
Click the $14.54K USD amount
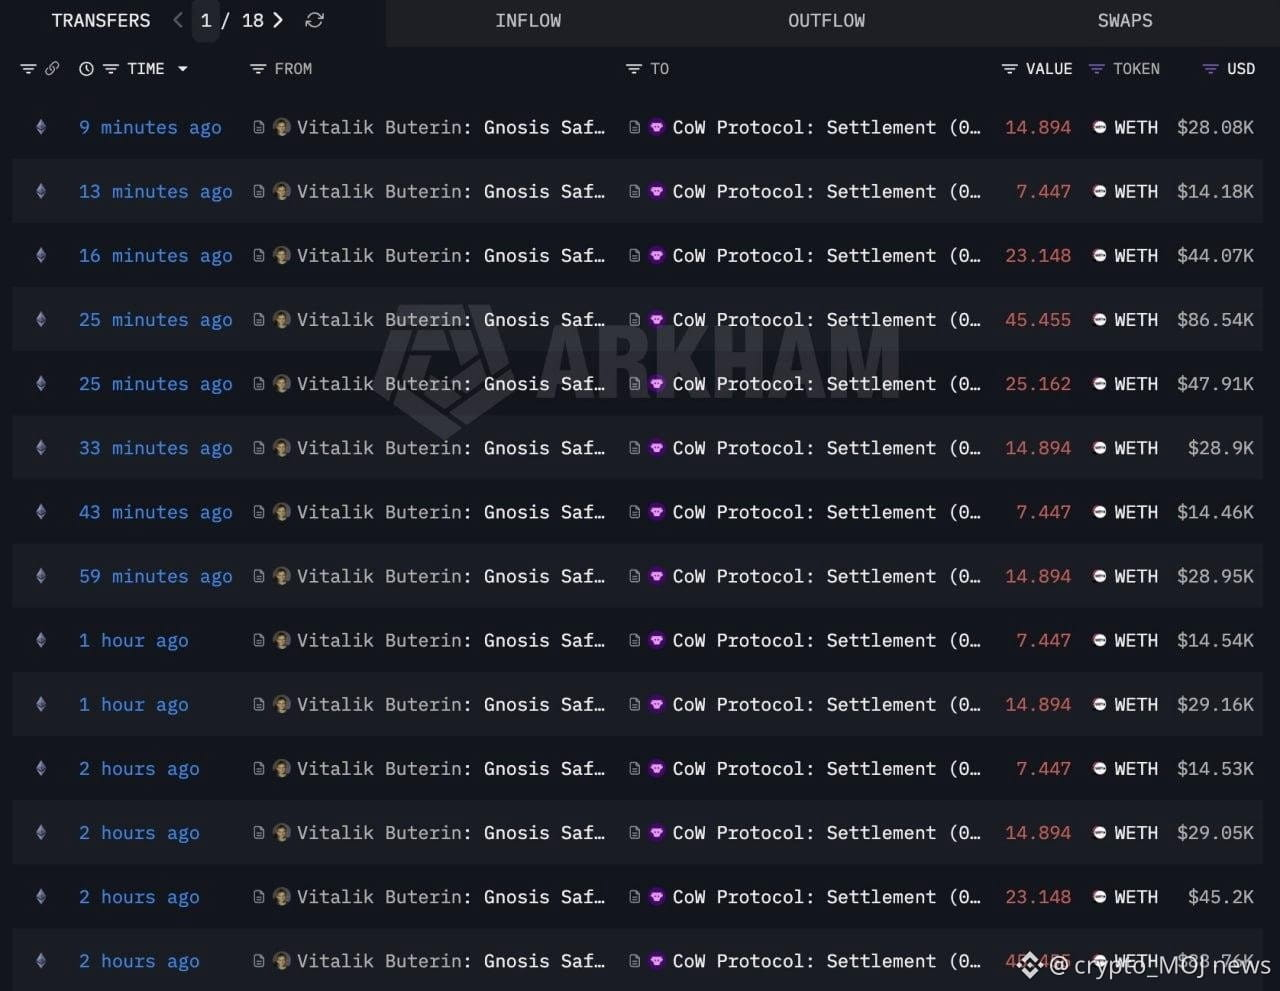pyautogui.click(x=1215, y=640)
